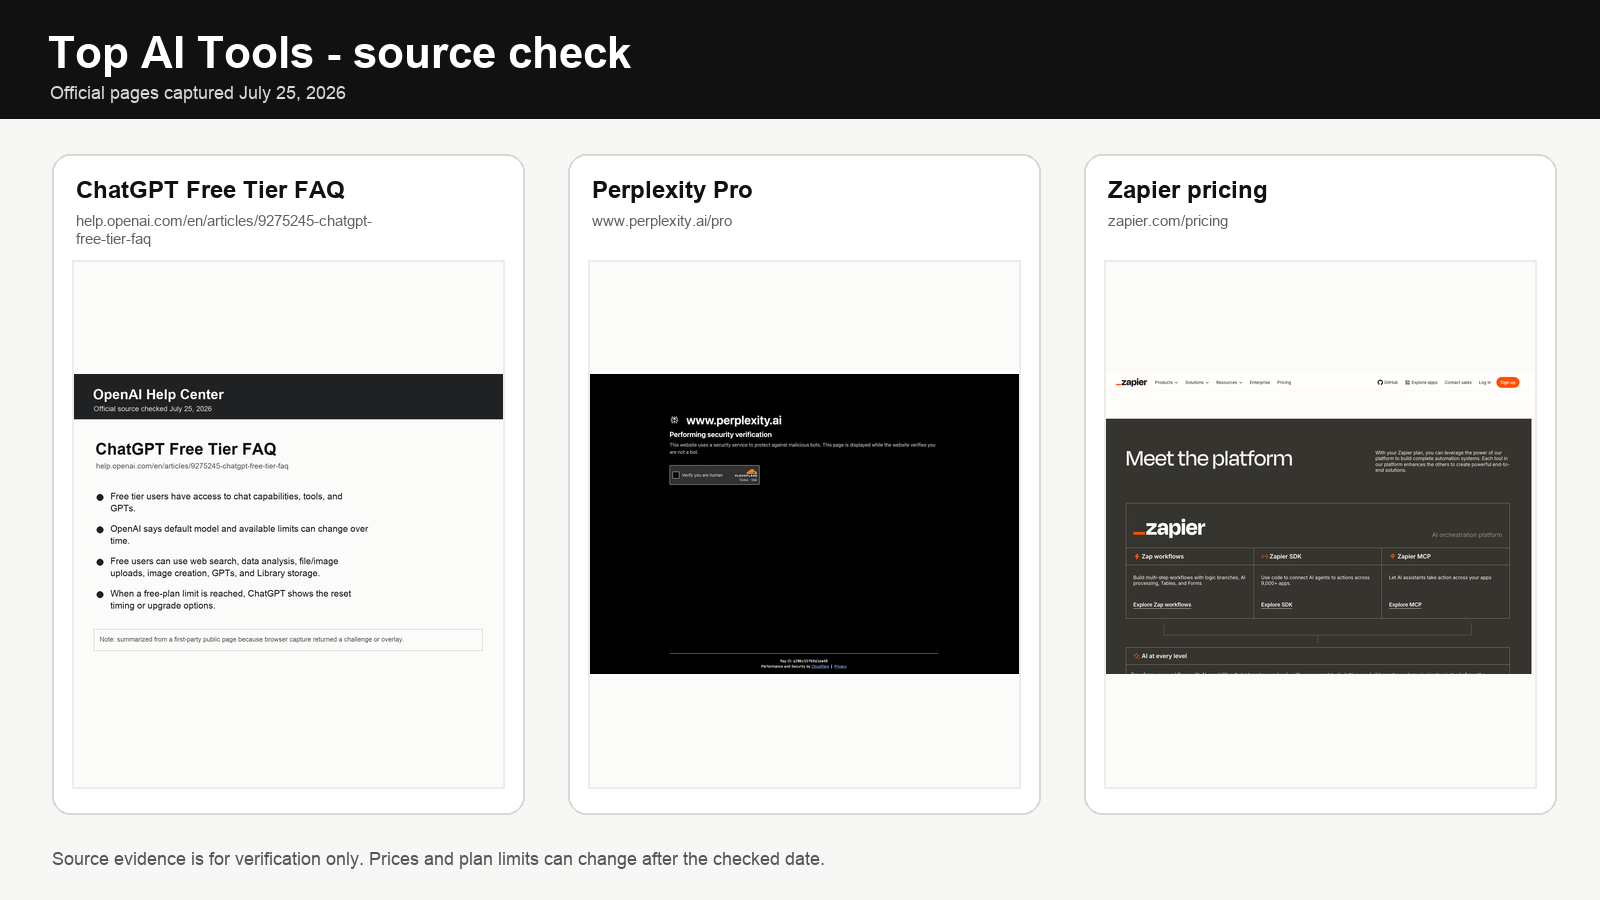This screenshot has height=900, width=1600.
Task: Click 'Official source checked July 25, 2026' text
Action: click(153, 409)
